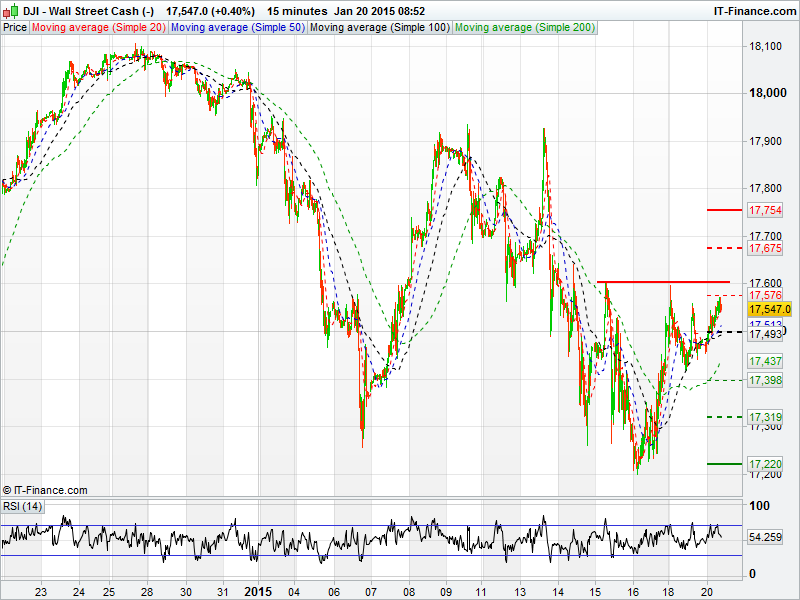
Task: Click the © IT-Finance.com copyright text
Action: tap(45, 490)
